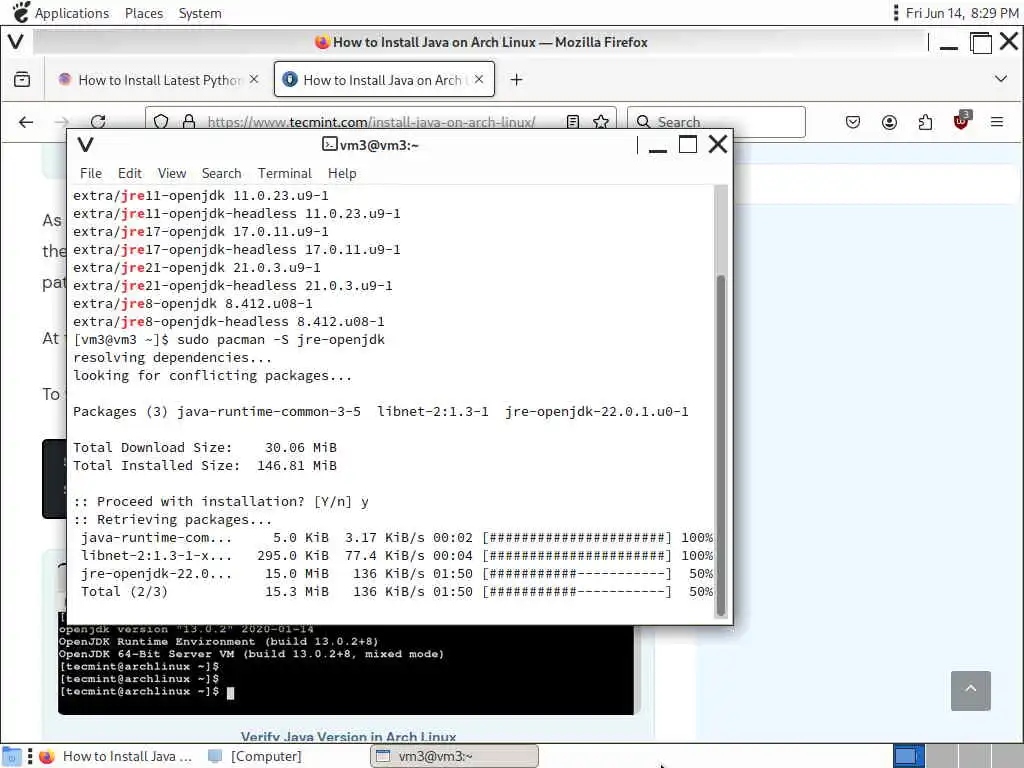Click the text Total Download Size: 30.06 MiB
Screen dimensions: 1024x768
(x=204, y=447)
